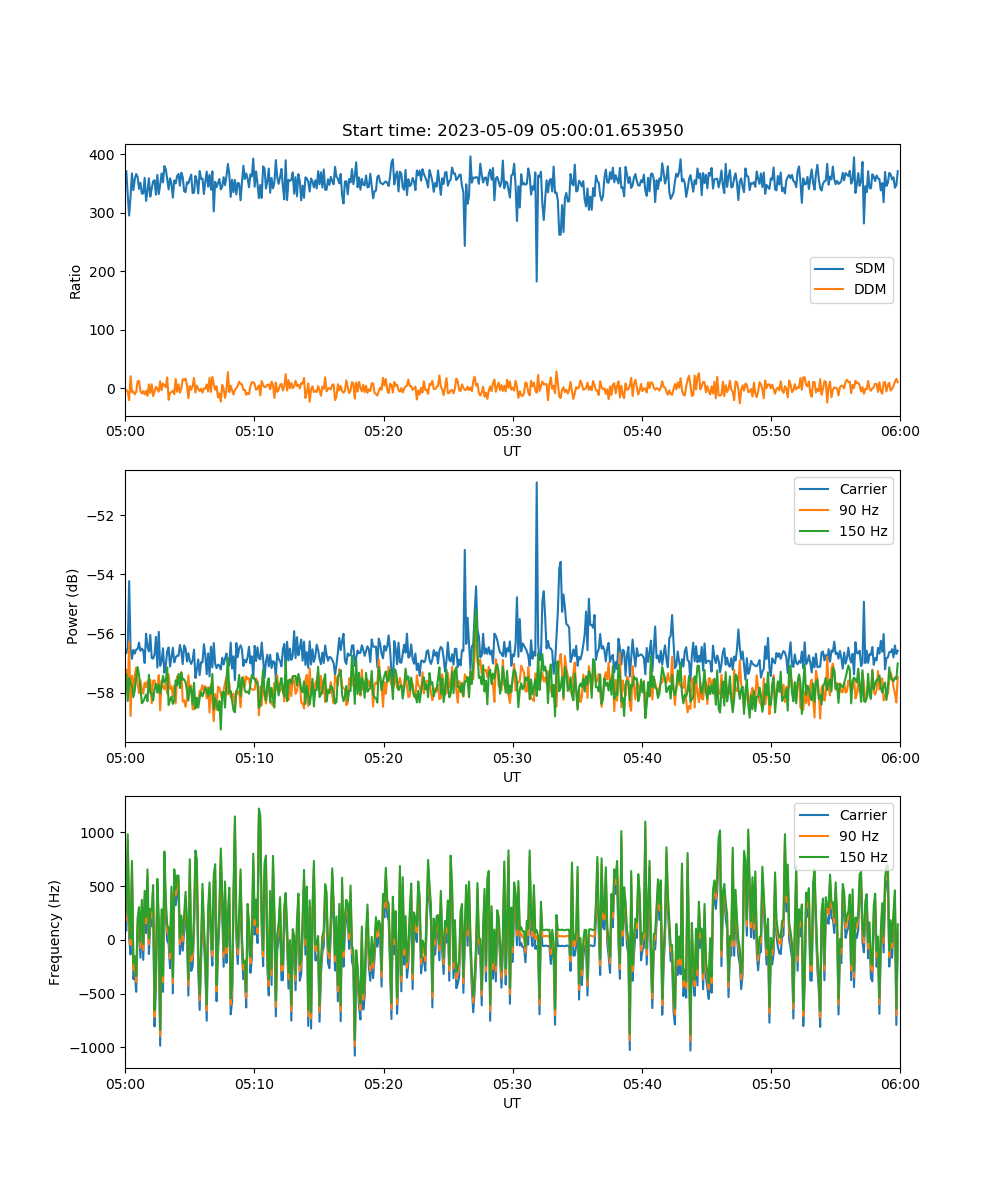This screenshot has height=1200, width=1000.
Task: Click the "06:00" tick under the Ratio plot
Action: click(x=900, y=432)
